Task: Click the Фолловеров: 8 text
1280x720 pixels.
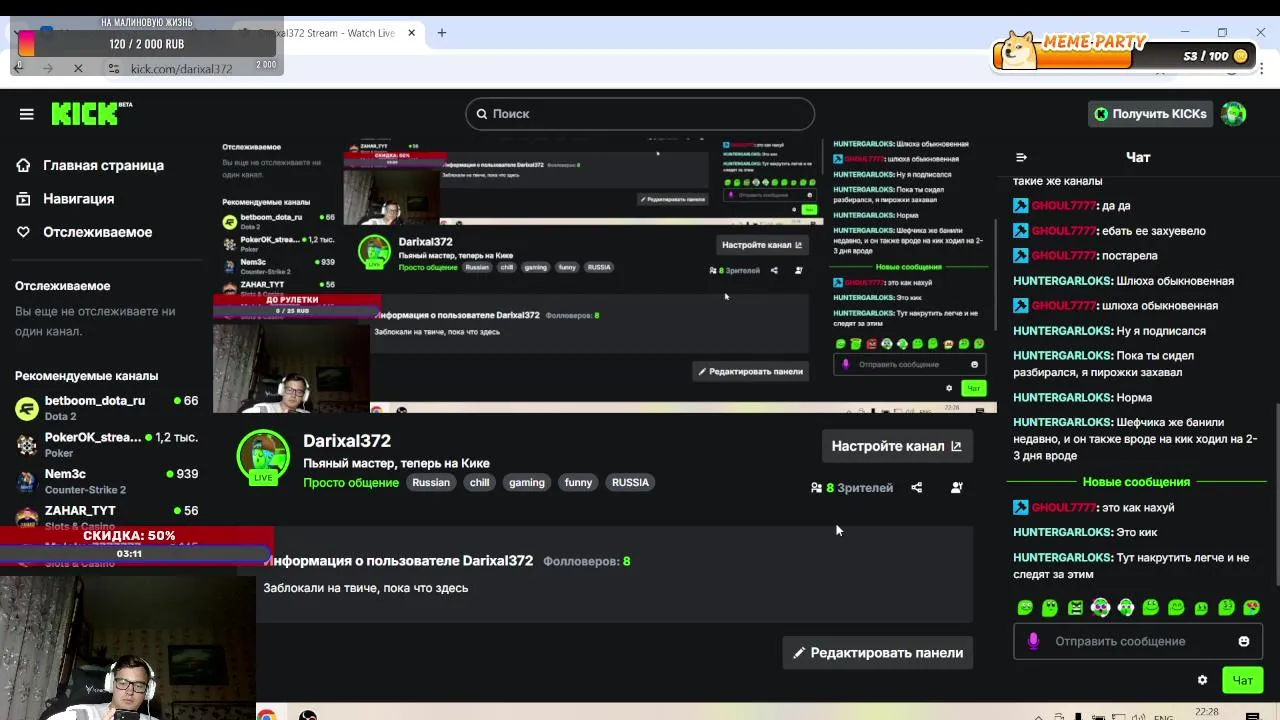Action: [587, 561]
